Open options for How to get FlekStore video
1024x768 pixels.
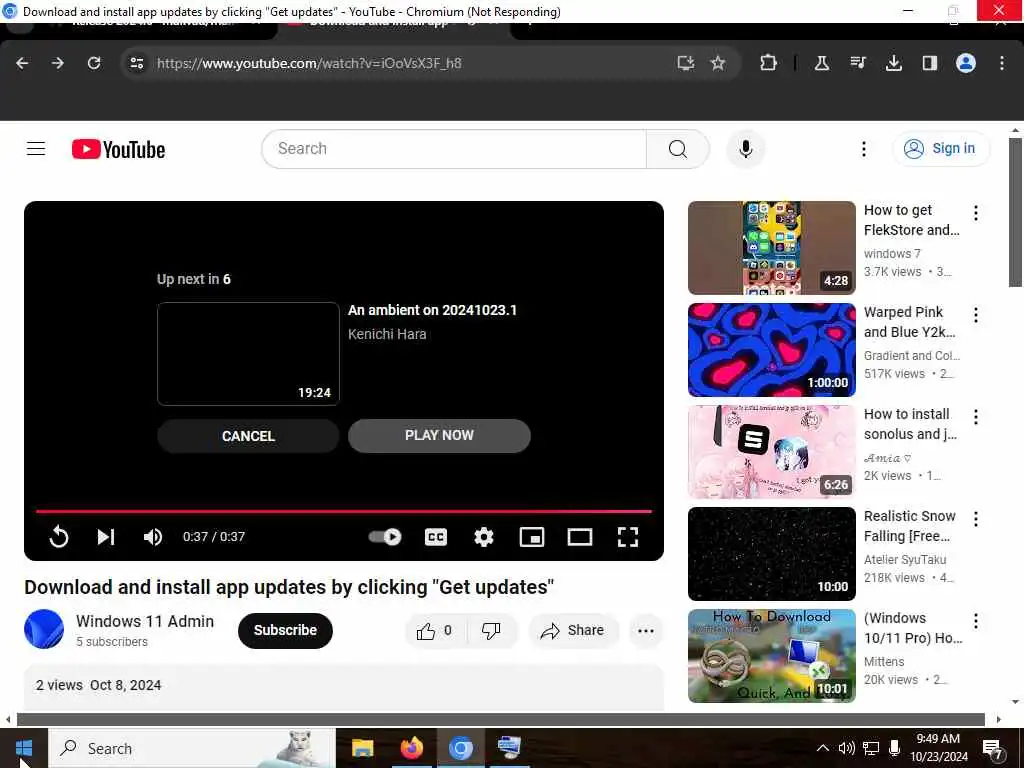[976, 213]
